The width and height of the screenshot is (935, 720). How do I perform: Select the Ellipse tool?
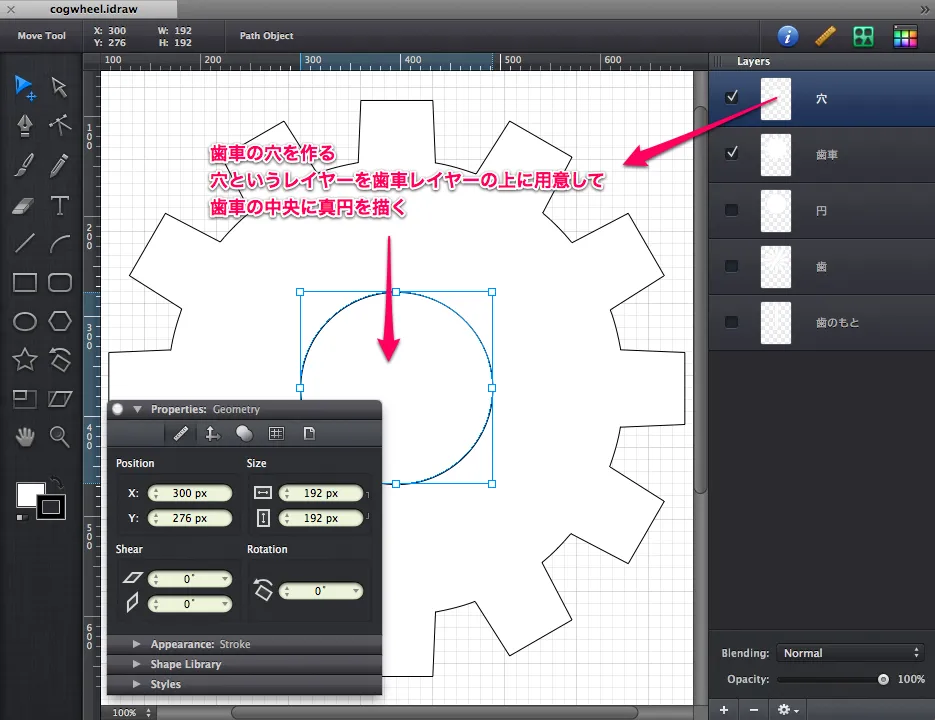coord(25,321)
